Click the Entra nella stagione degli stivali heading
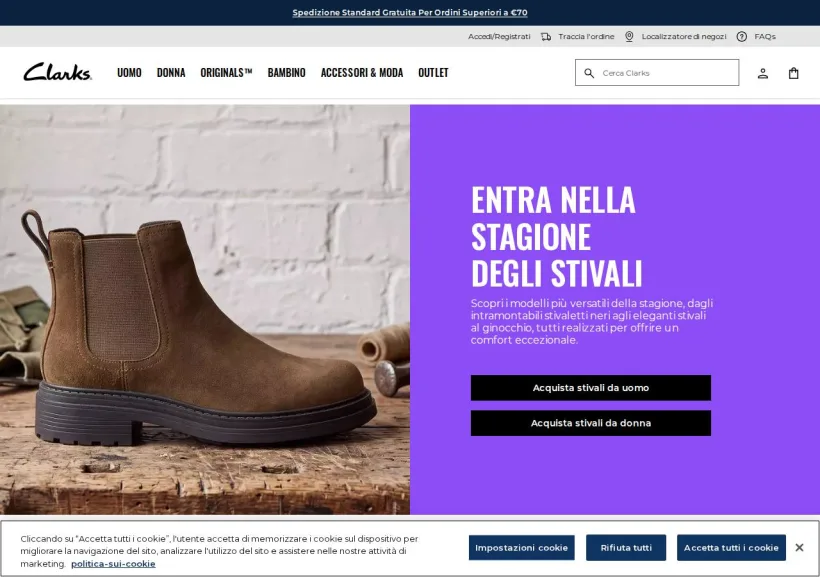This screenshot has width=820, height=577. pos(556,236)
